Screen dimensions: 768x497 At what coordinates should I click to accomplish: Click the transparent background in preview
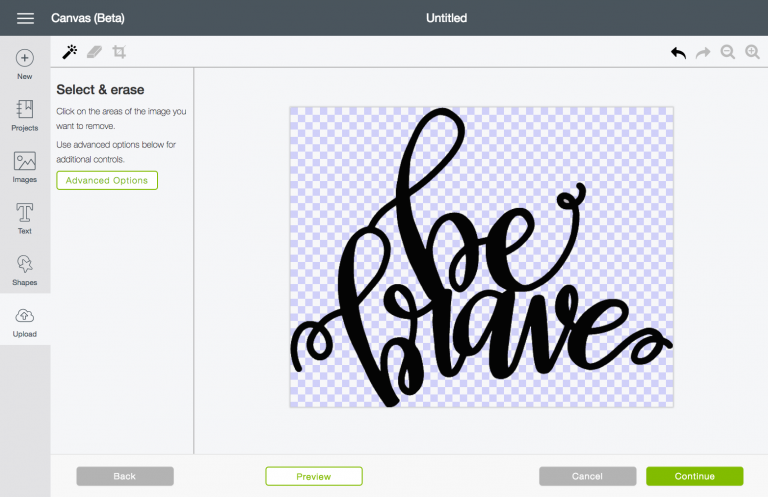pyautogui.click(x=330, y=150)
